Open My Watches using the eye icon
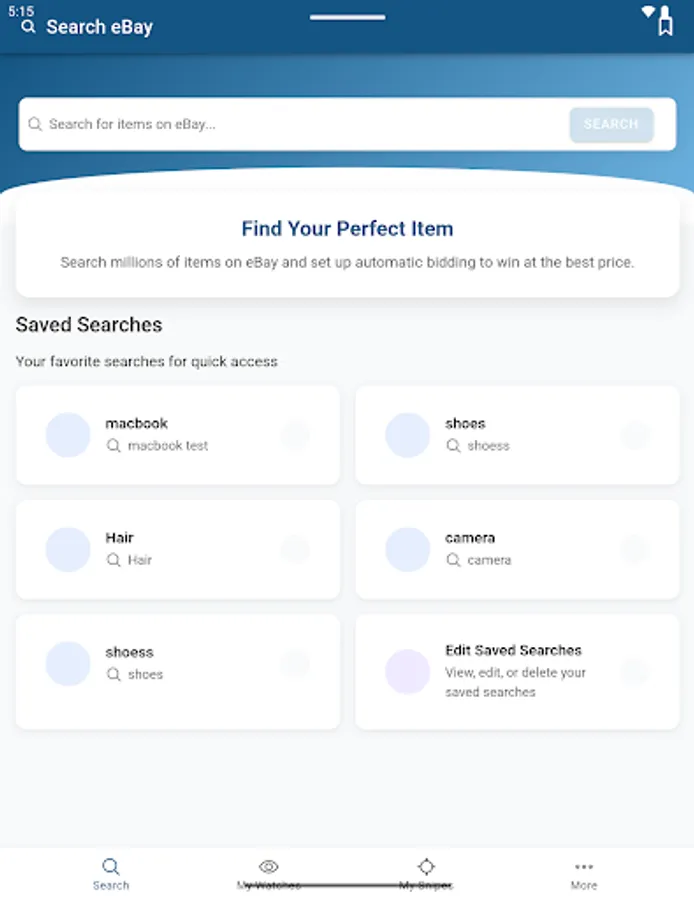This screenshot has width=694, height=900. 268,866
